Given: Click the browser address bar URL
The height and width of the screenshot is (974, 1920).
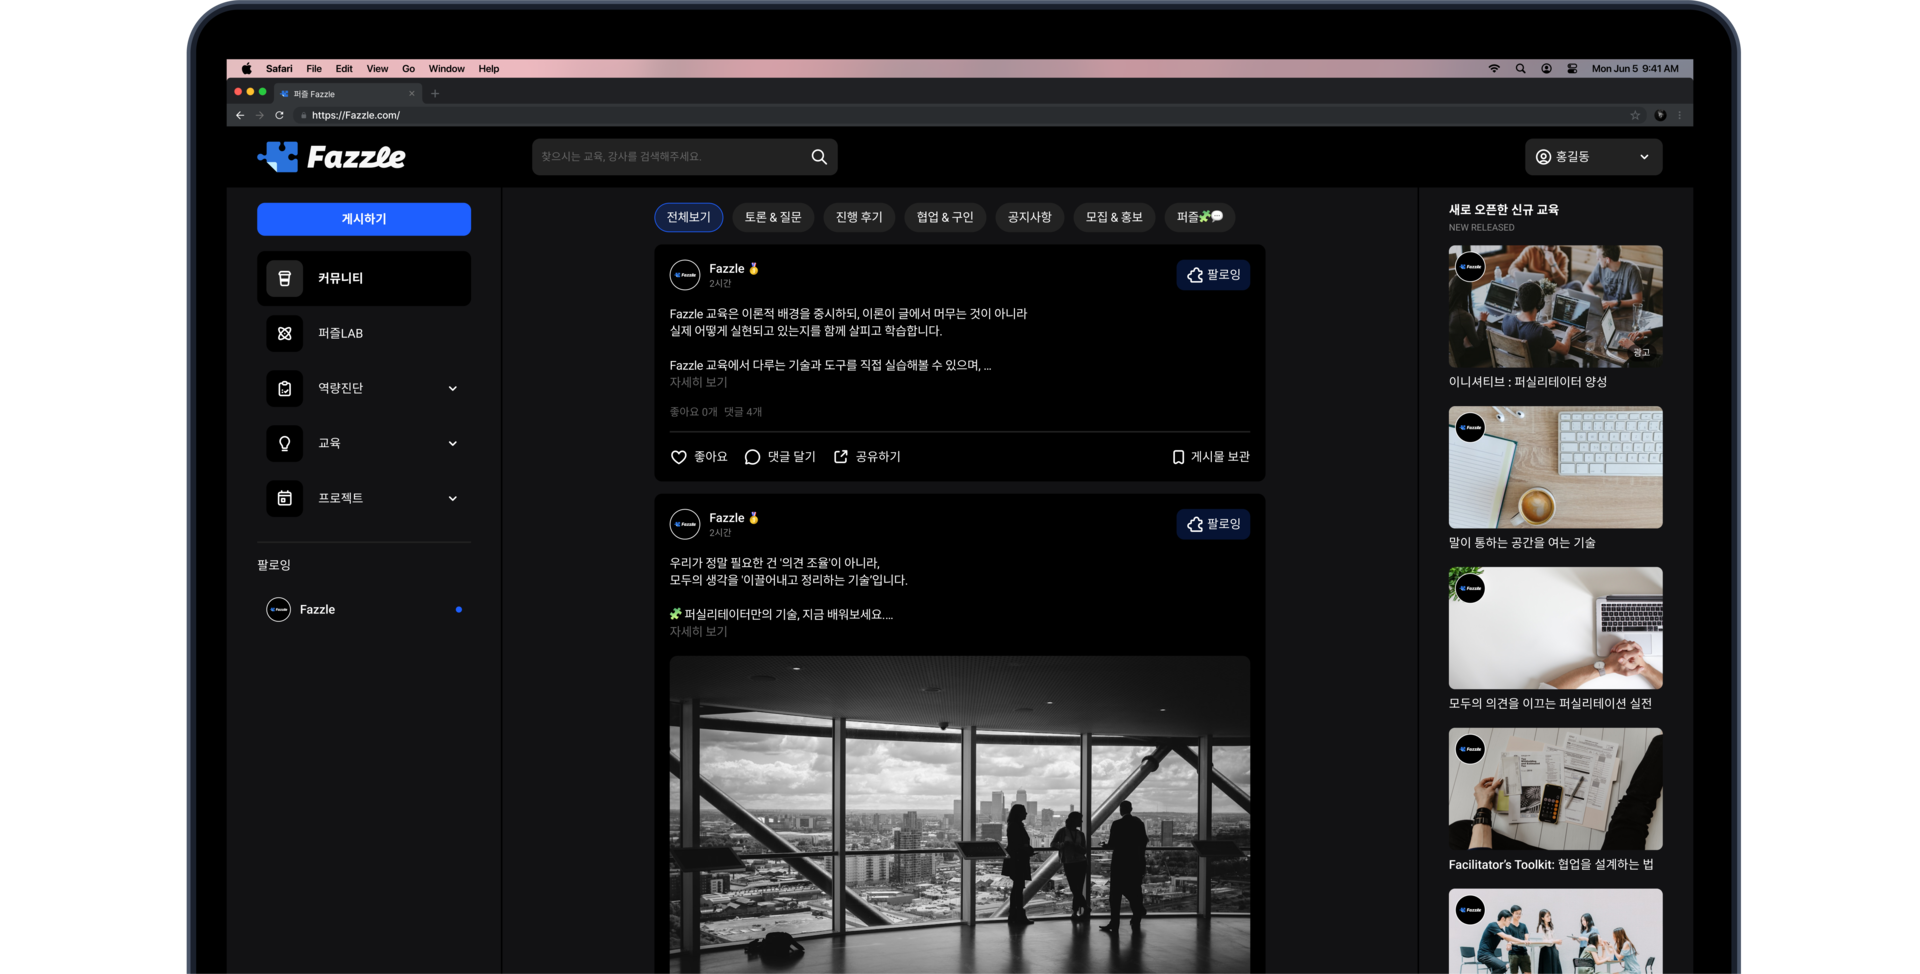Looking at the screenshot, I should pyautogui.click(x=356, y=115).
